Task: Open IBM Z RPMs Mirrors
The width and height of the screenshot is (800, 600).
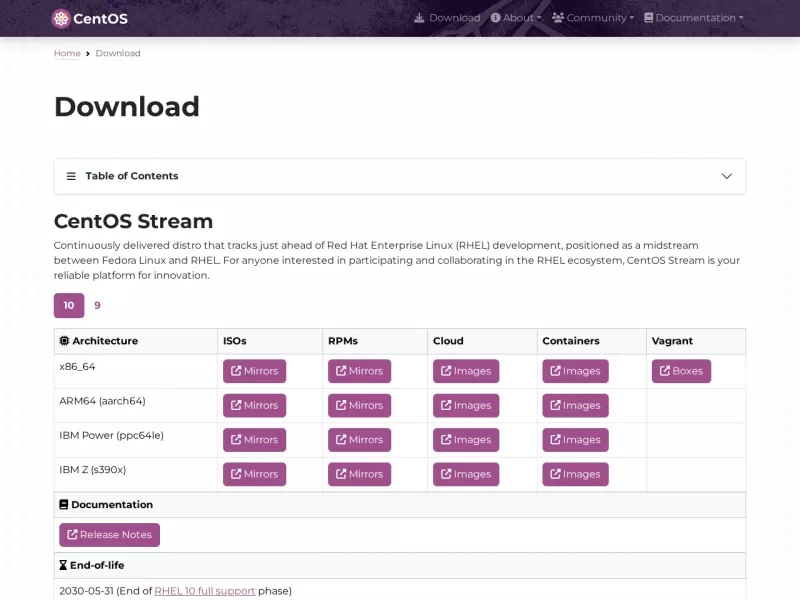Action: coord(359,474)
